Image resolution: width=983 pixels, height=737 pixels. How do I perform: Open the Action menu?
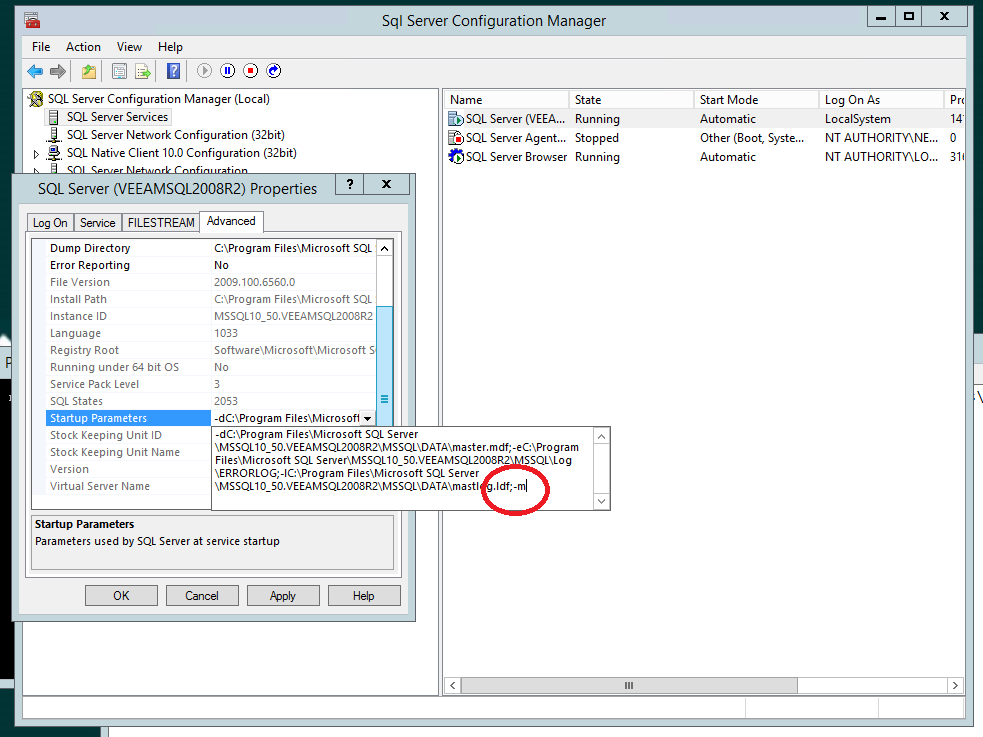click(83, 47)
